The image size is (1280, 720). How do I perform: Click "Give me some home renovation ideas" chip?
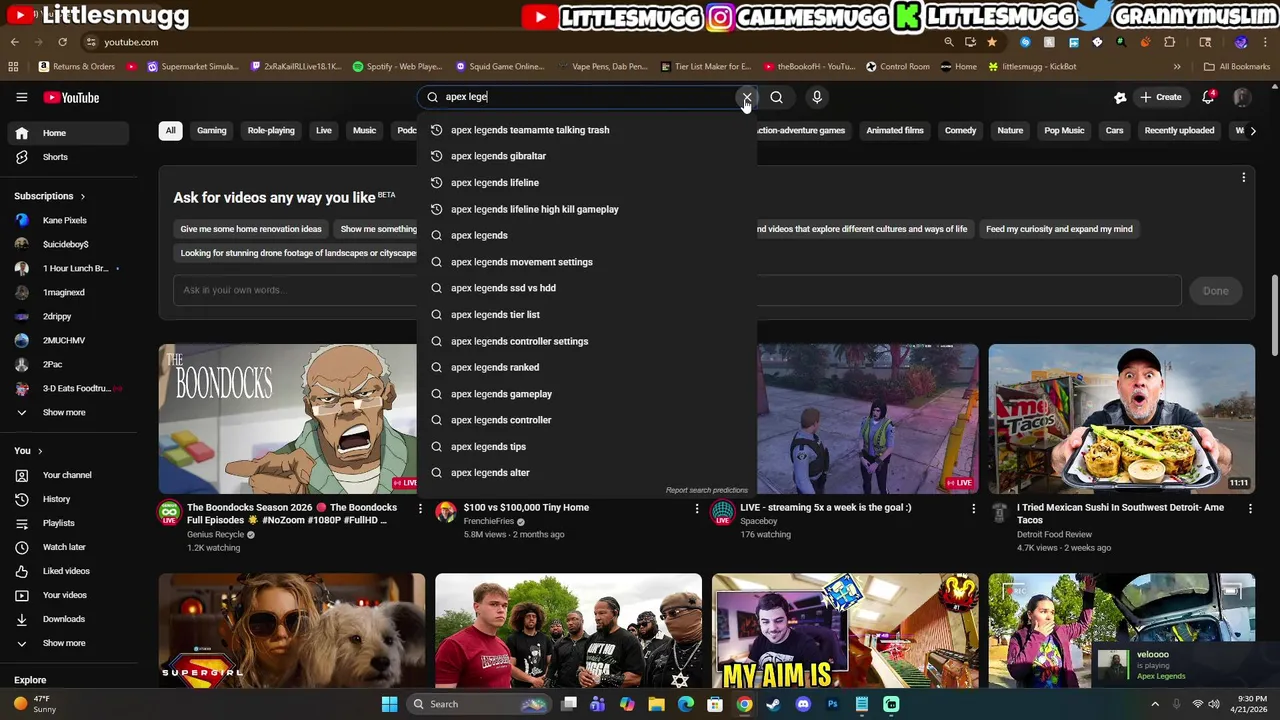pos(251,229)
